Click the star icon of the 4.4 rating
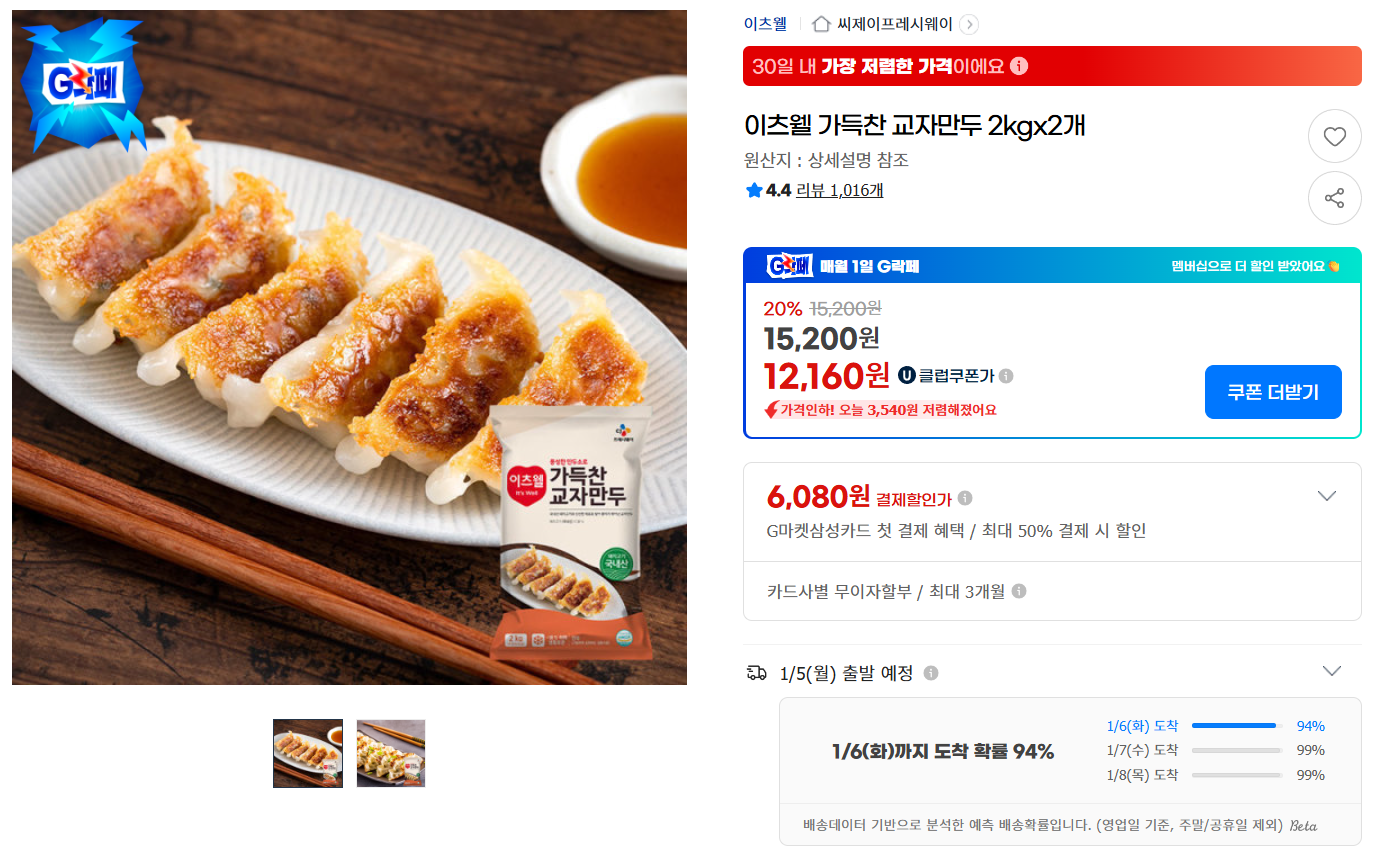The width and height of the screenshot is (1378, 858). (x=752, y=190)
